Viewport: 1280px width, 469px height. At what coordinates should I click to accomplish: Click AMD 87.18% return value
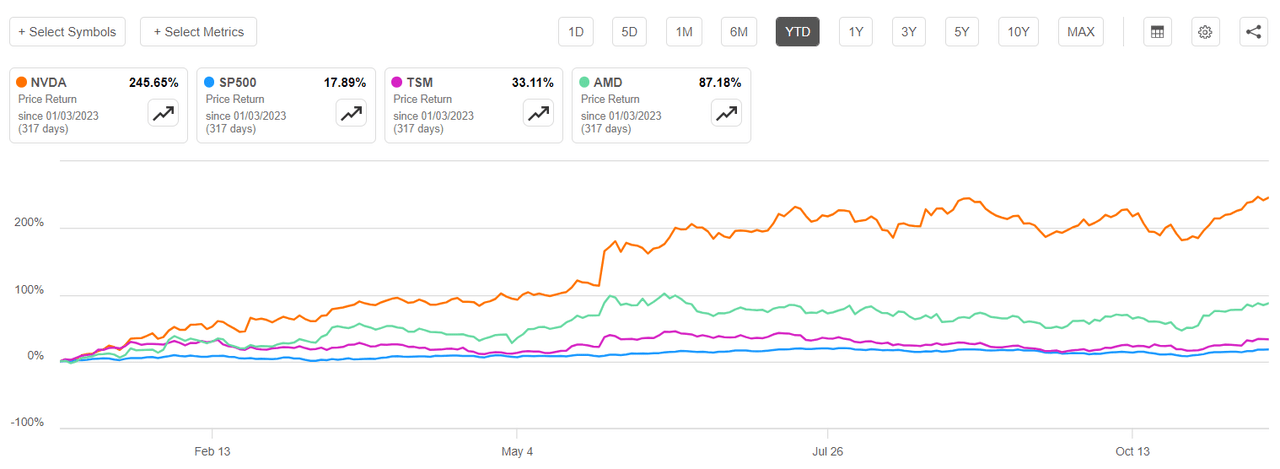(x=722, y=83)
